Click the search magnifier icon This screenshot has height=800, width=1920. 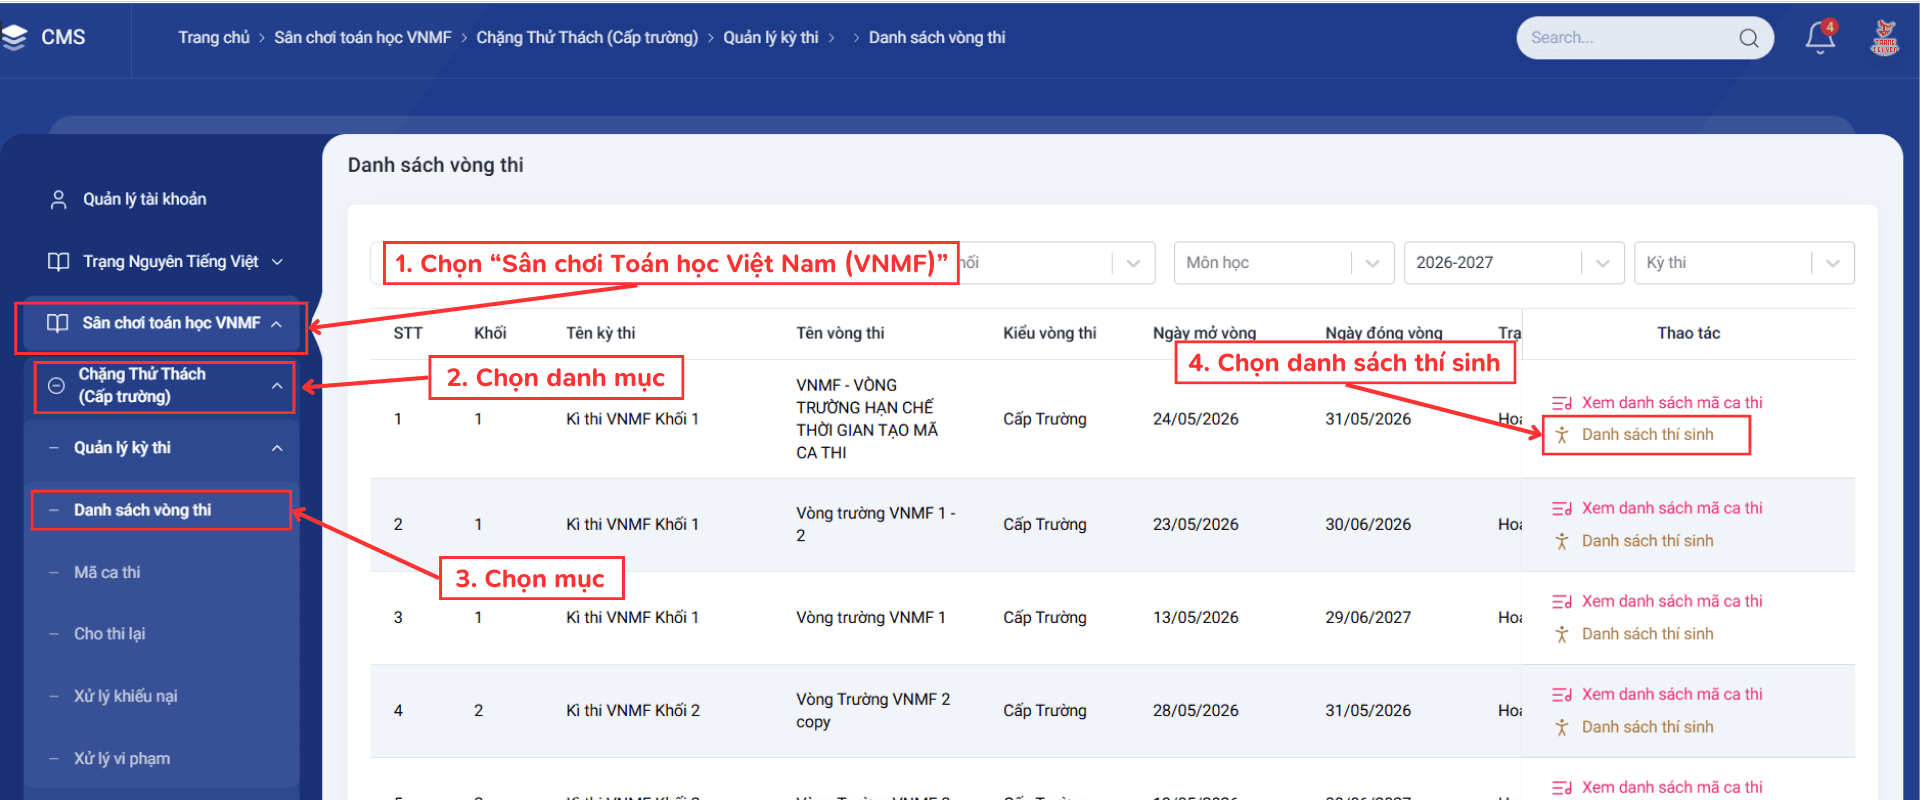1749,38
